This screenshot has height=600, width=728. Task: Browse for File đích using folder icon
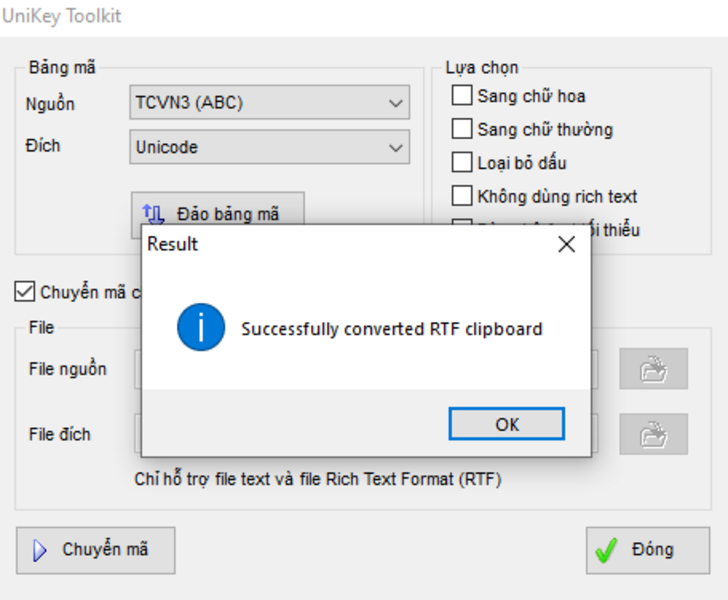click(x=653, y=434)
